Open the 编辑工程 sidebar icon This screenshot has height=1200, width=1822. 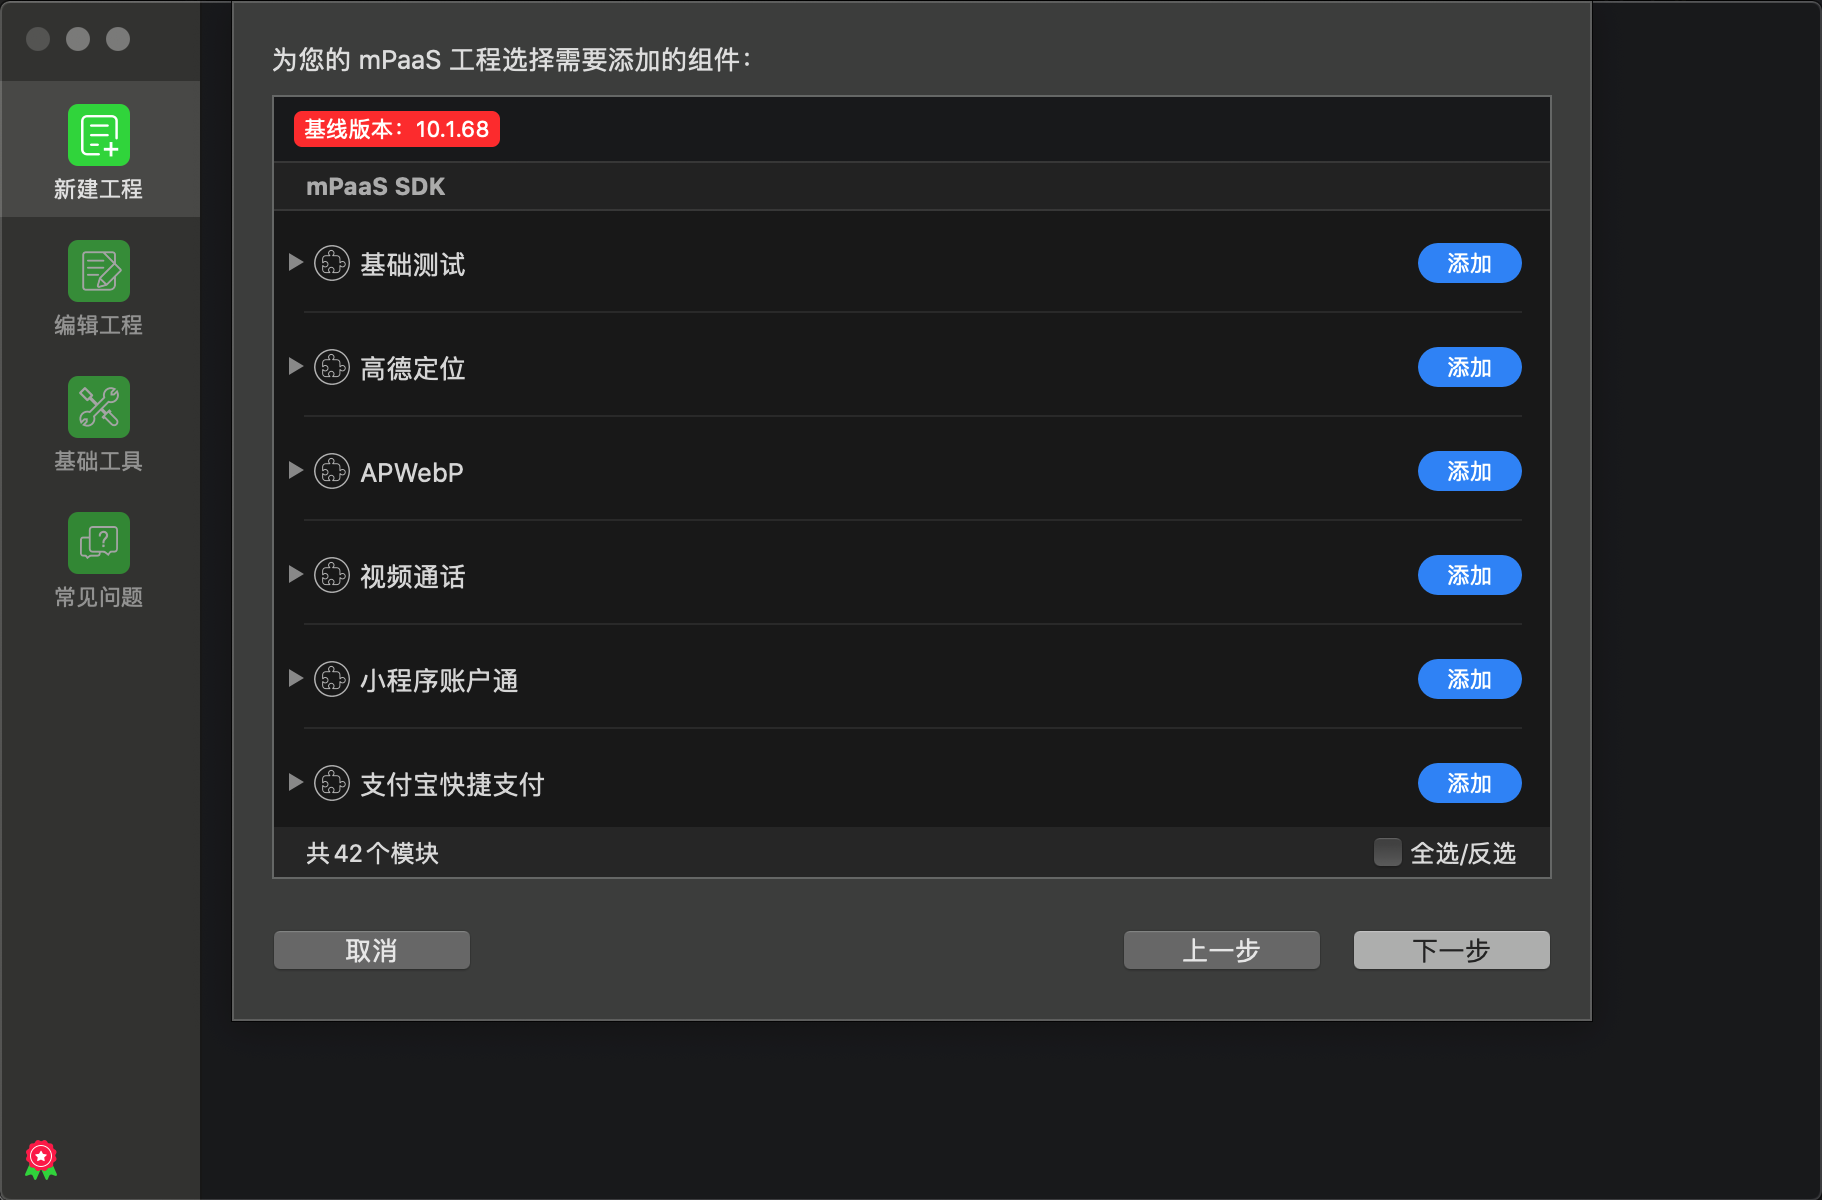99,271
